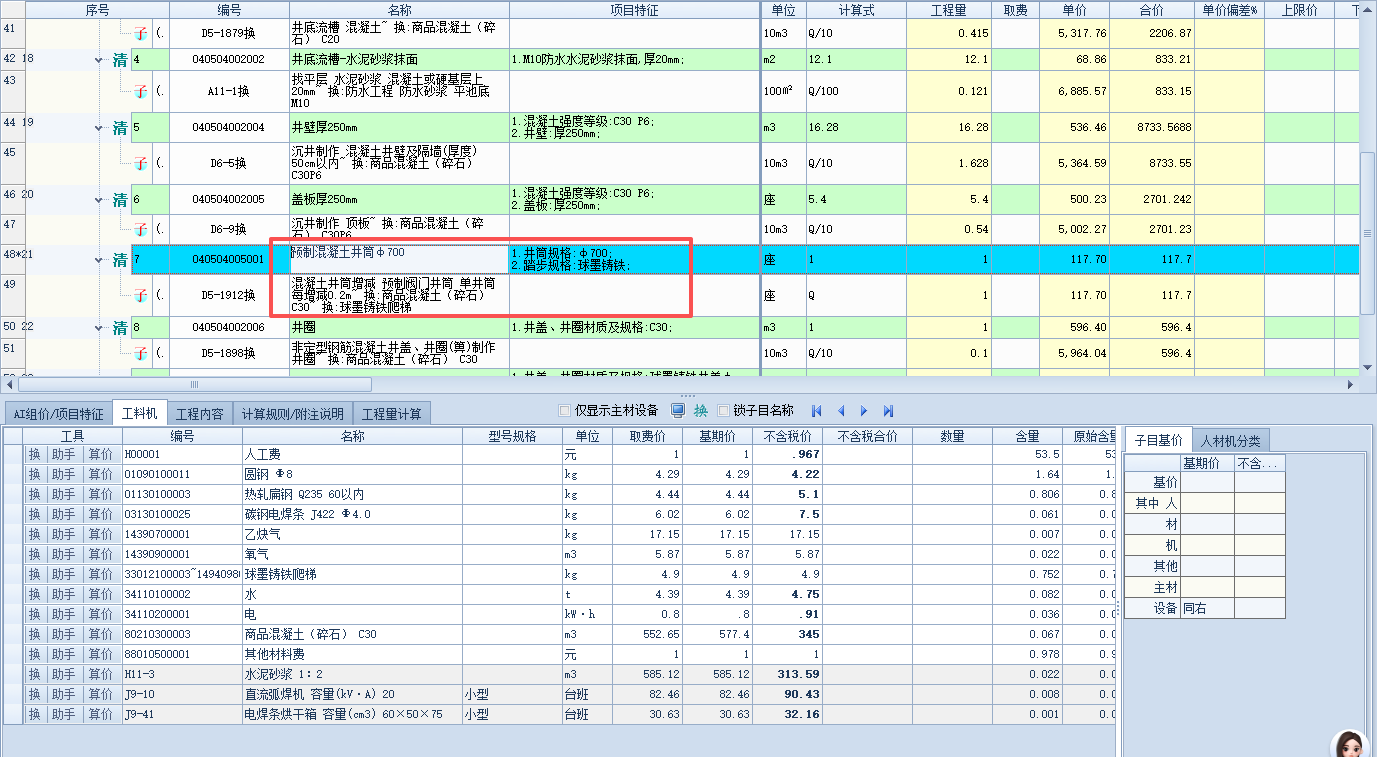The image size is (1377, 757).
Task: Go to next record arrow
Action: pyautogui.click(x=864, y=411)
